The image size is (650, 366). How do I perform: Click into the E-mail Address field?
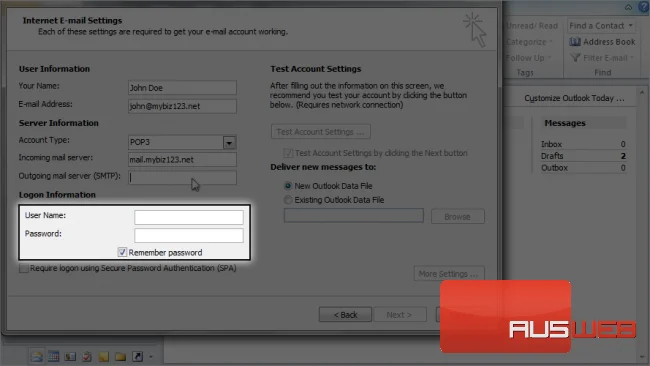(x=182, y=106)
